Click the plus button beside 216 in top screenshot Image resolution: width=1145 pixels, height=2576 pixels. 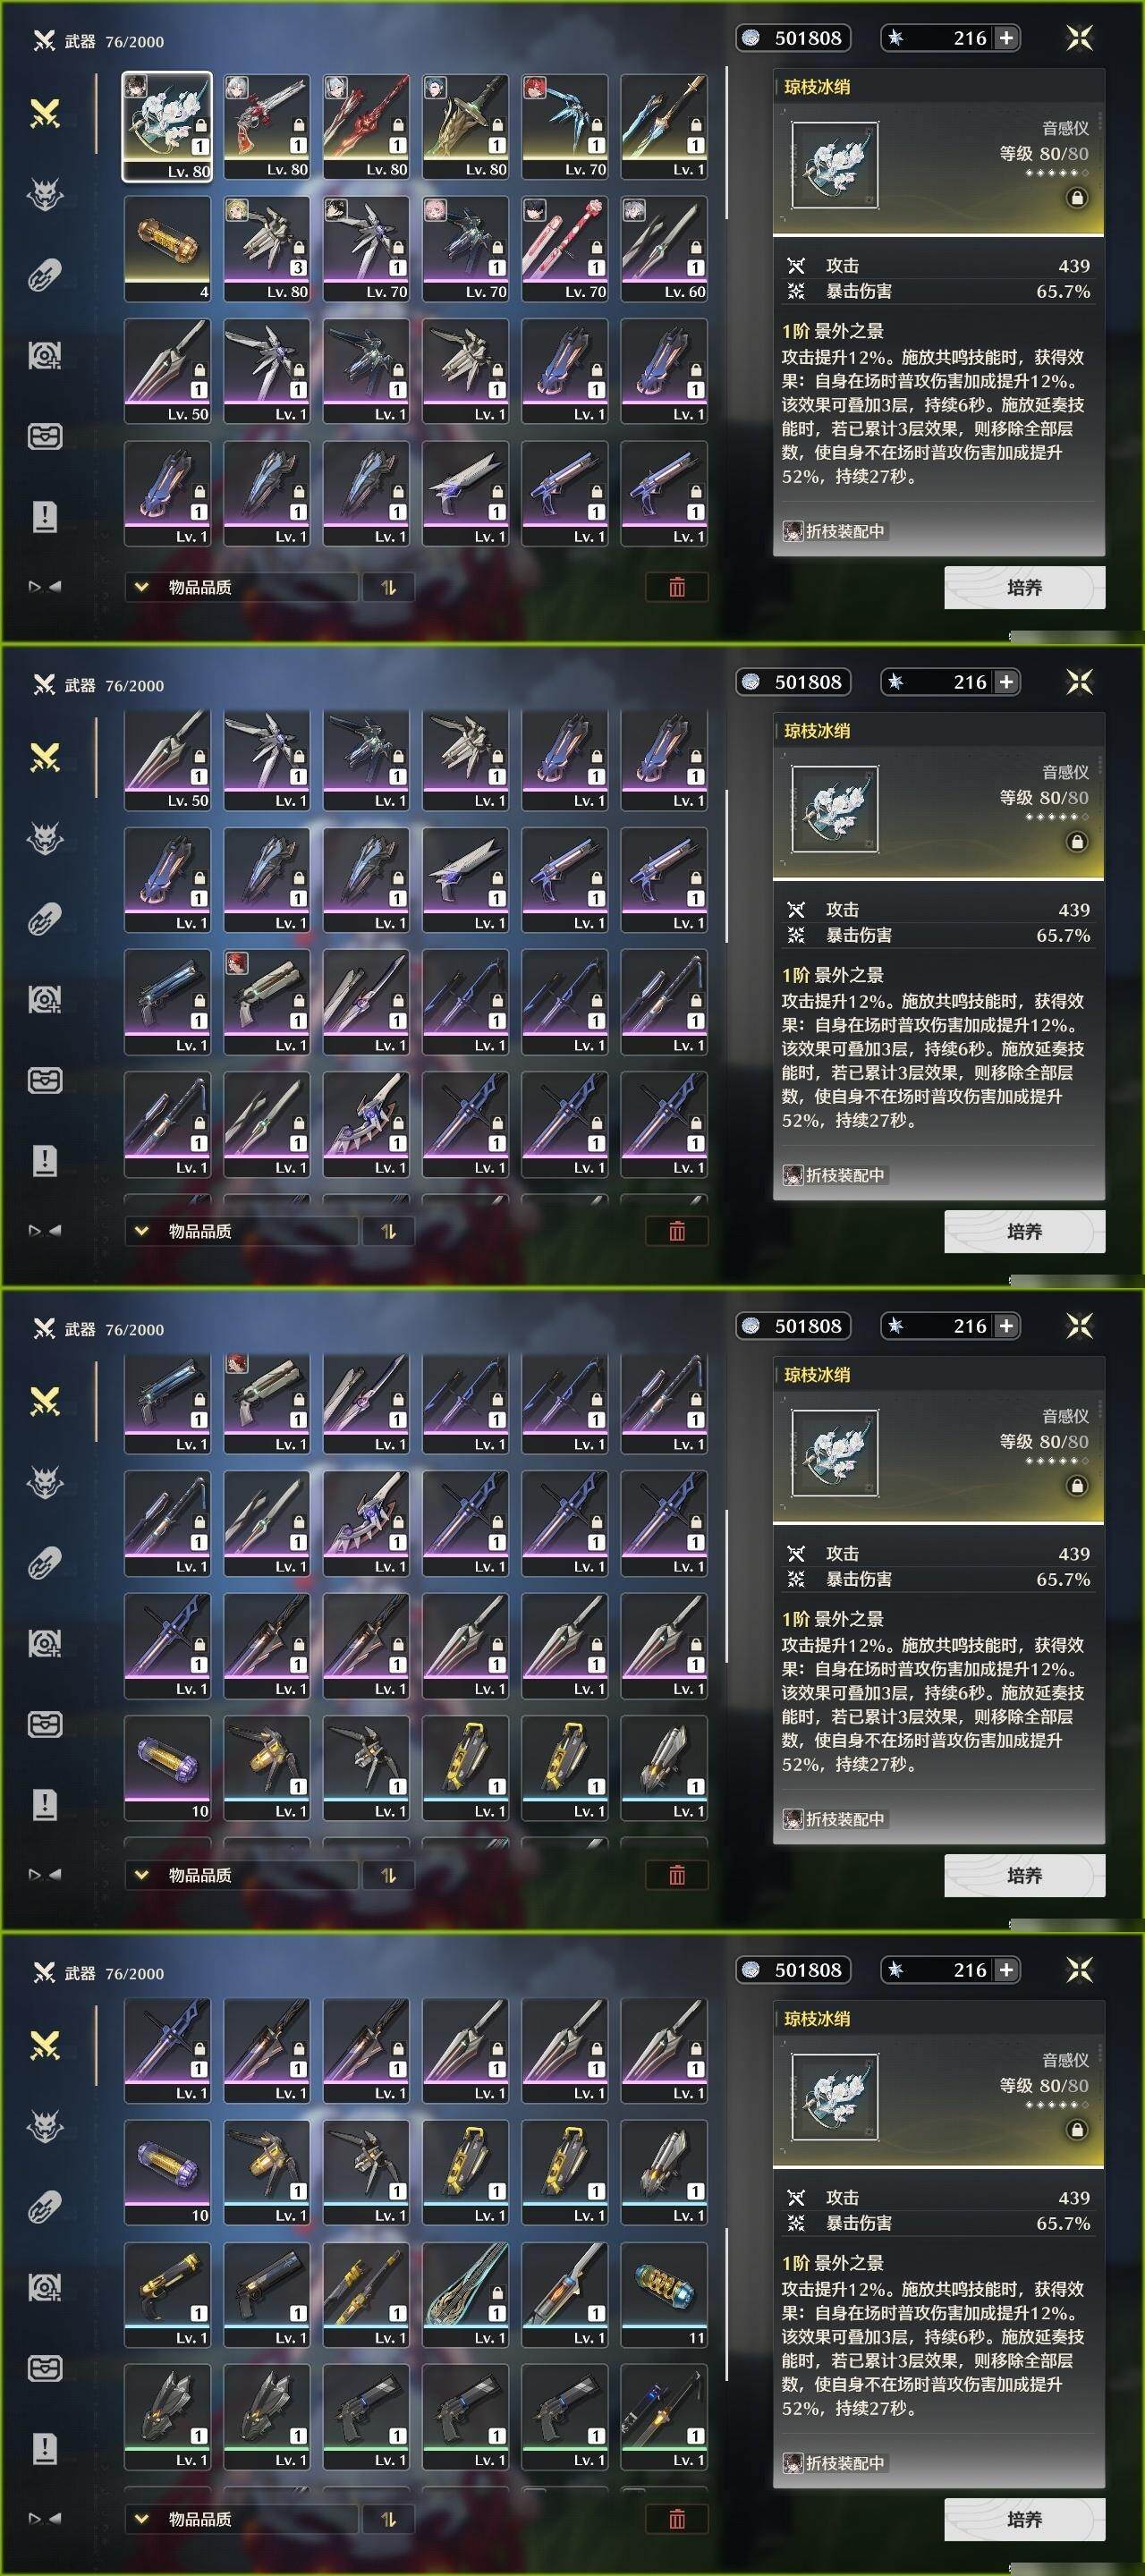coord(1006,38)
